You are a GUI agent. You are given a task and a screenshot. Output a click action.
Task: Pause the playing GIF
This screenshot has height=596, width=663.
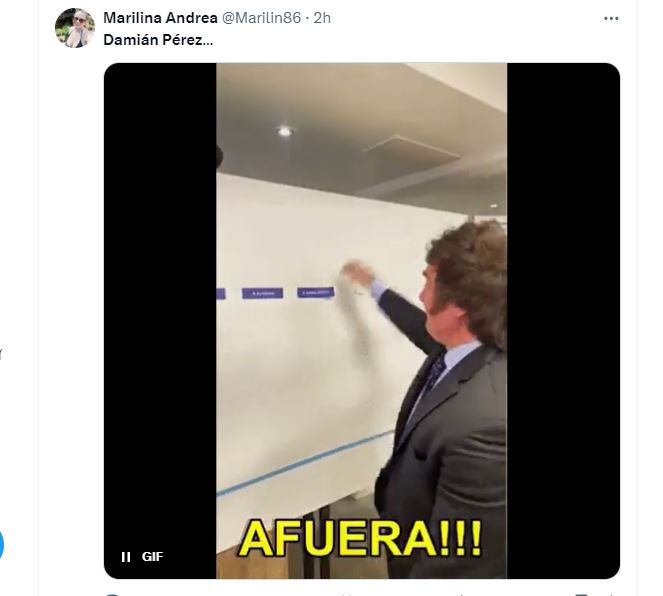(126, 557)
